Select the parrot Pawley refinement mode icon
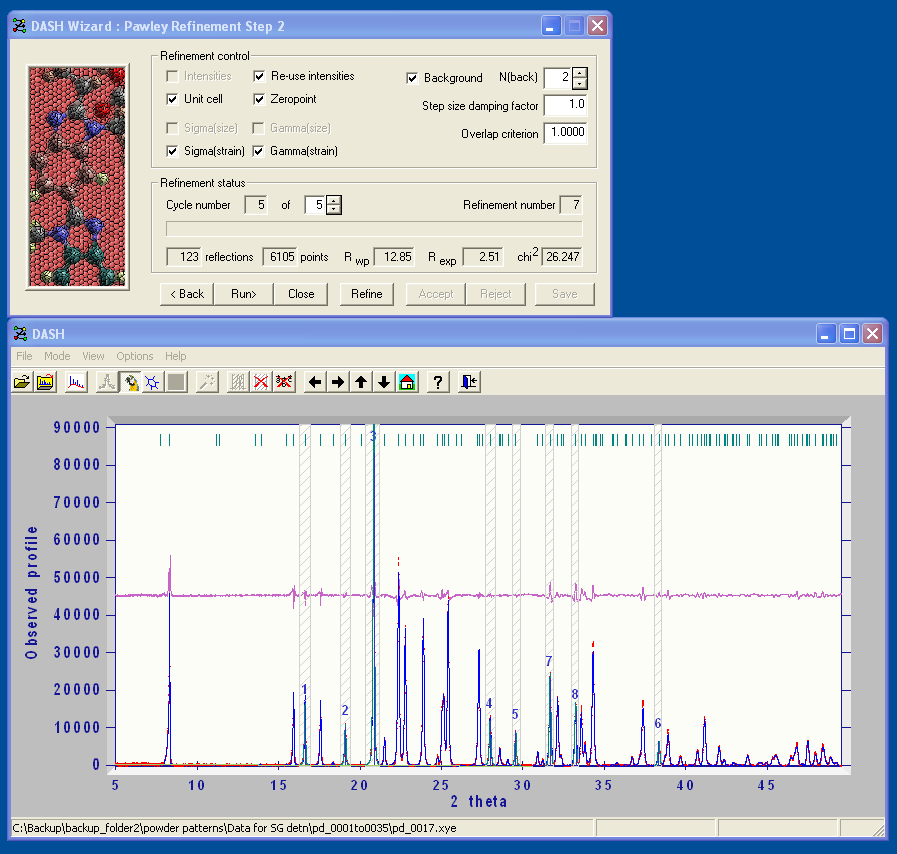The height and width of the screenshot is (854, 897). point(130,382)
